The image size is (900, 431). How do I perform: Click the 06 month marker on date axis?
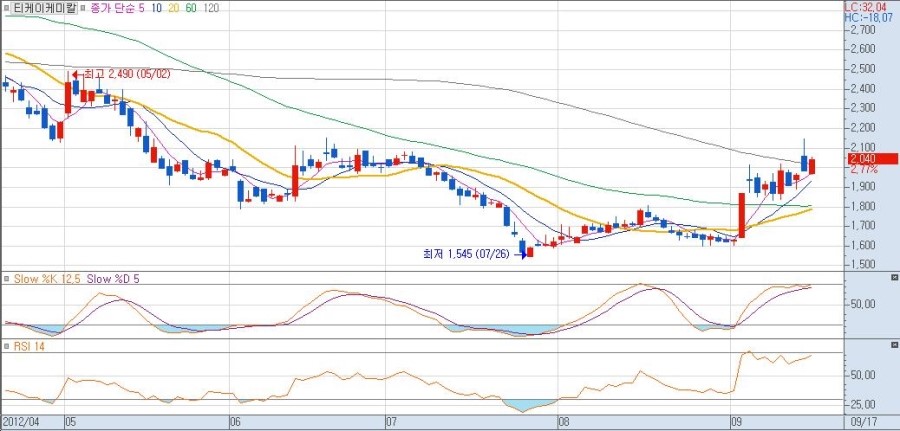click(x=235, y=422)
